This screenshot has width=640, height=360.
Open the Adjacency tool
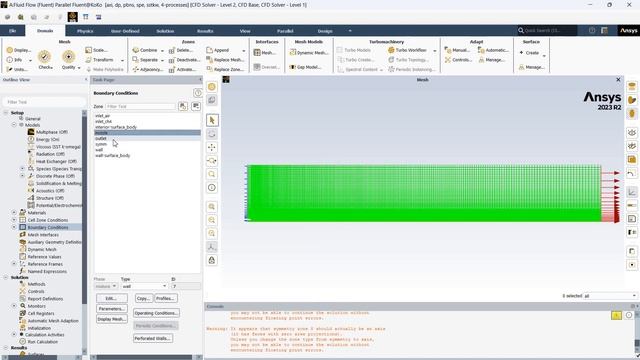click(148, 70)
